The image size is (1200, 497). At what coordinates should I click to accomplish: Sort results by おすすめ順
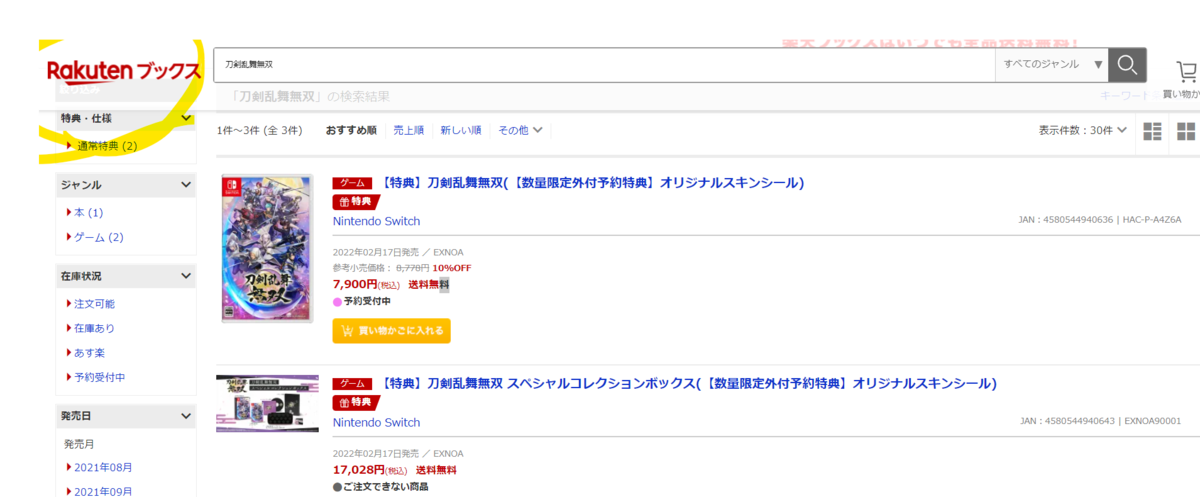point(351,130)
